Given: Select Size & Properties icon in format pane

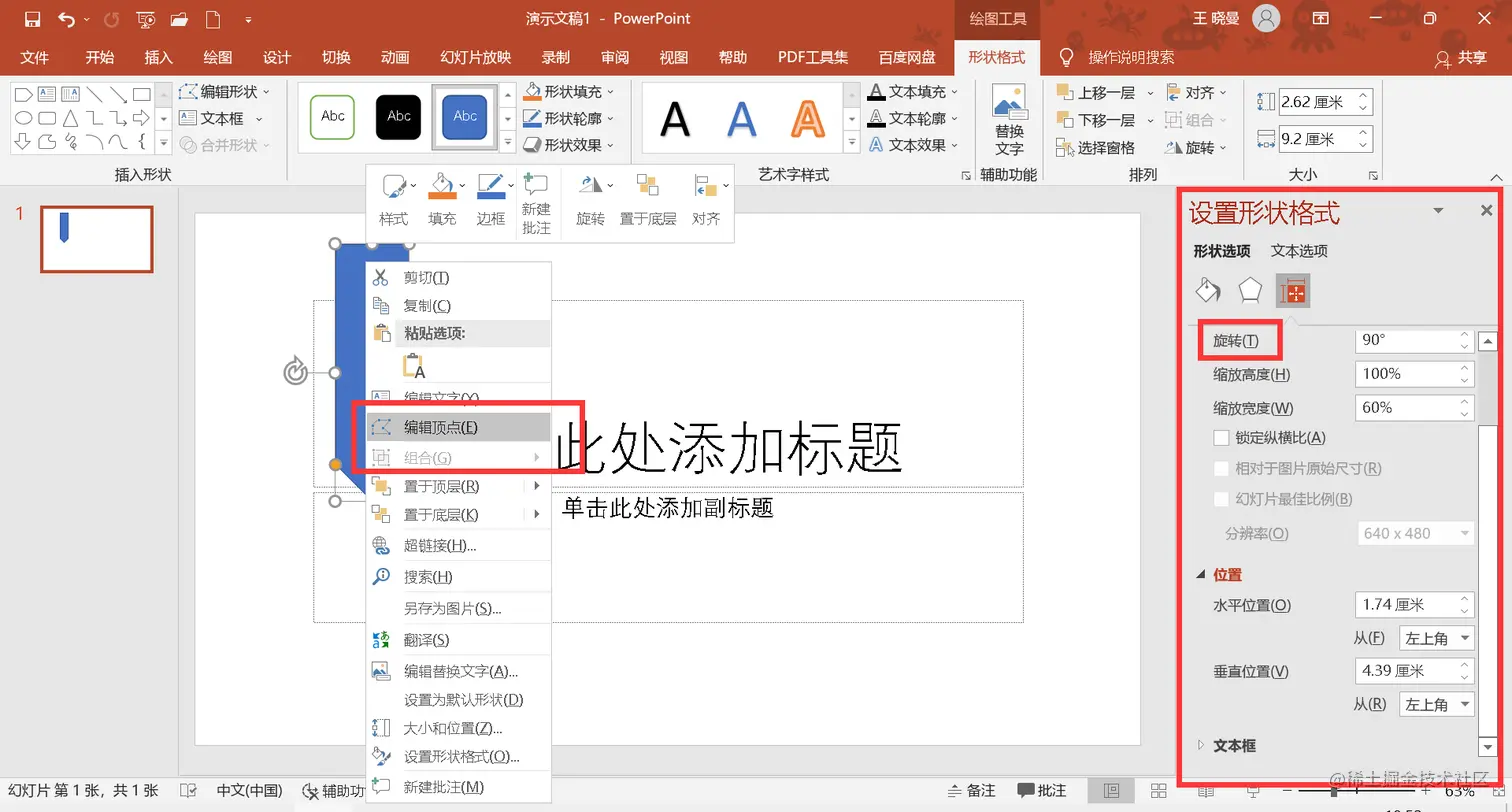Looking at the screenshot, I should click(1293, 290).
